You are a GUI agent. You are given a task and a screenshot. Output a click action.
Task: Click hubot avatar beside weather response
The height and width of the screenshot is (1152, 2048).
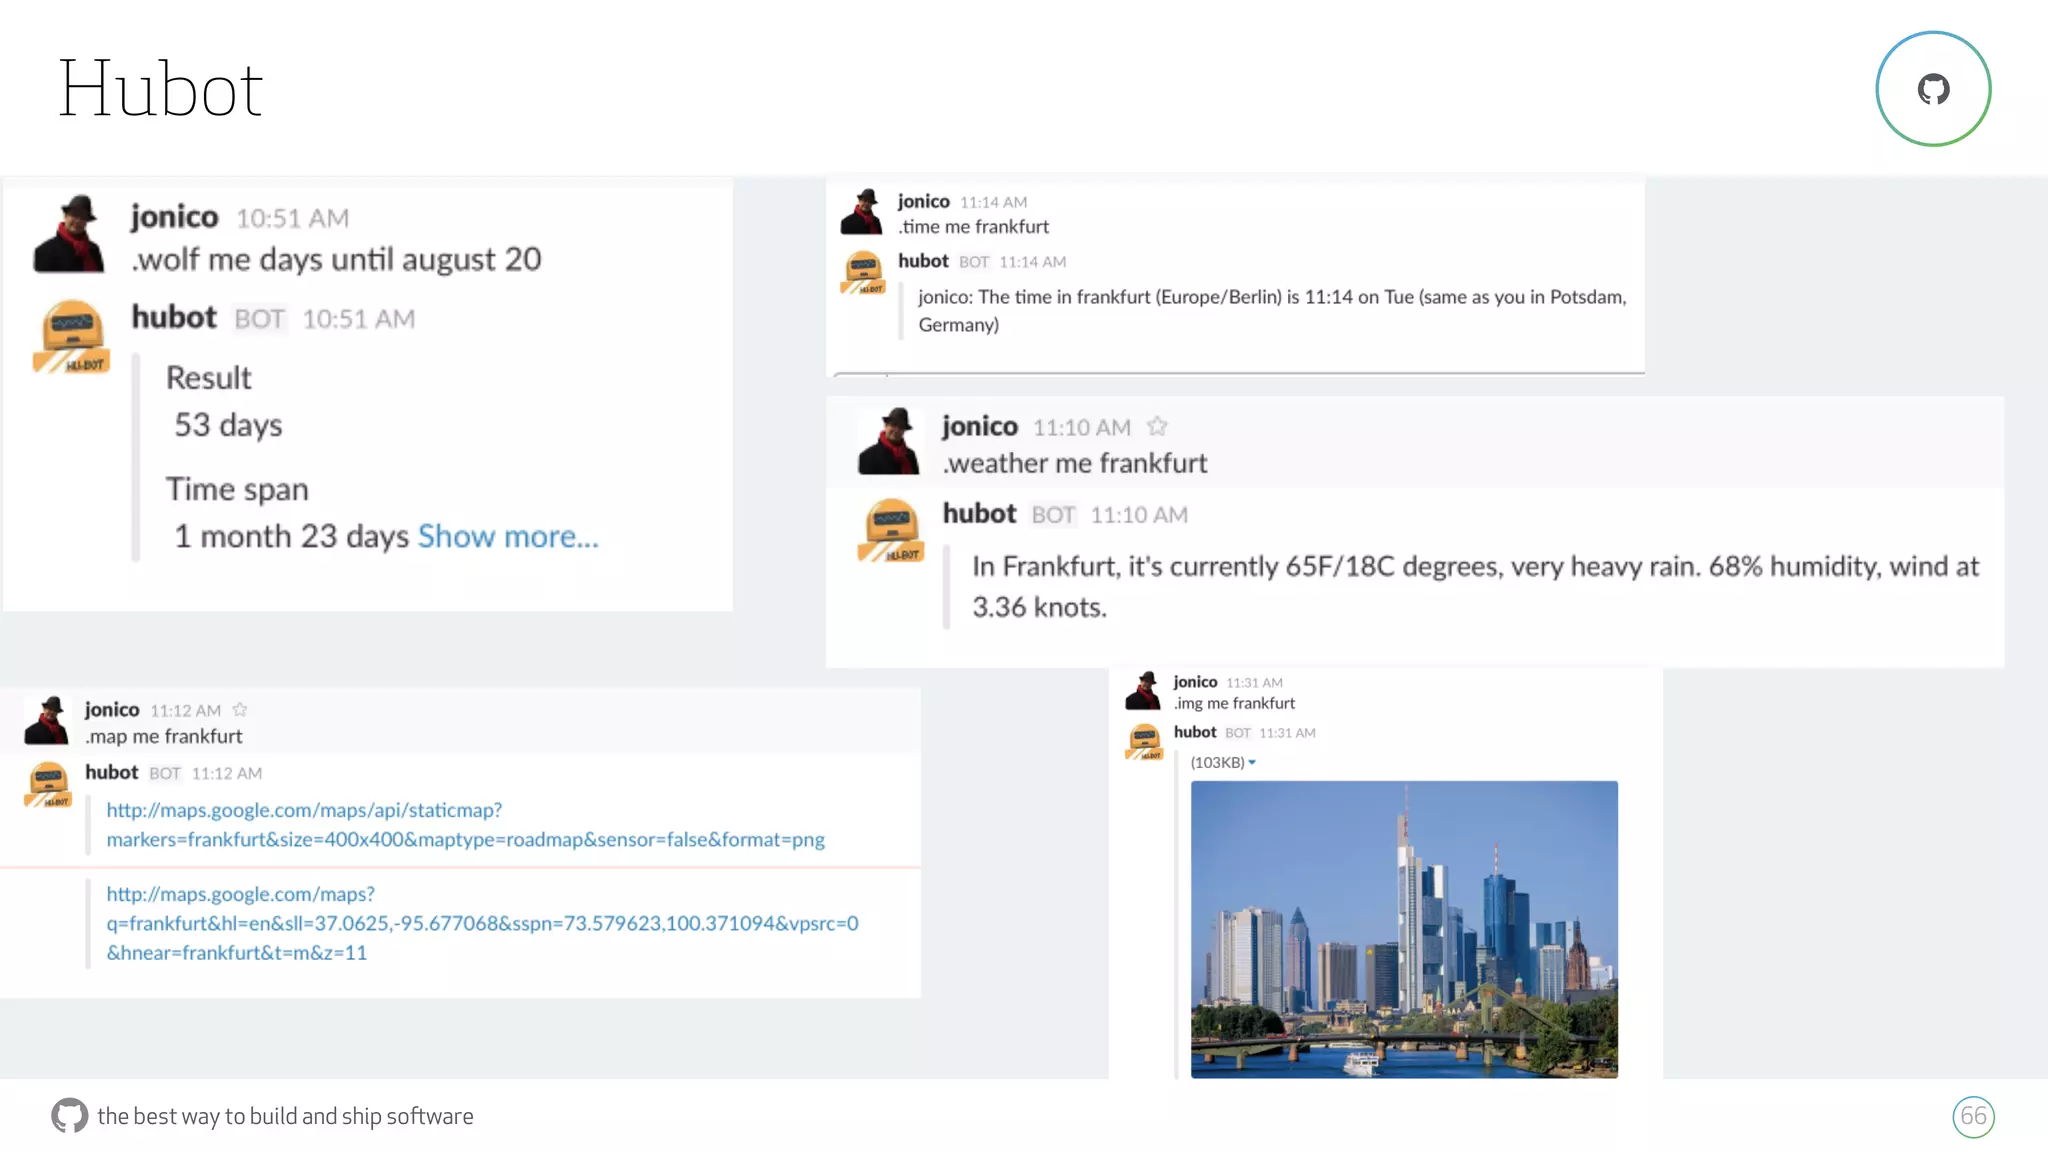pyautogui.click(x=890, y=531)
